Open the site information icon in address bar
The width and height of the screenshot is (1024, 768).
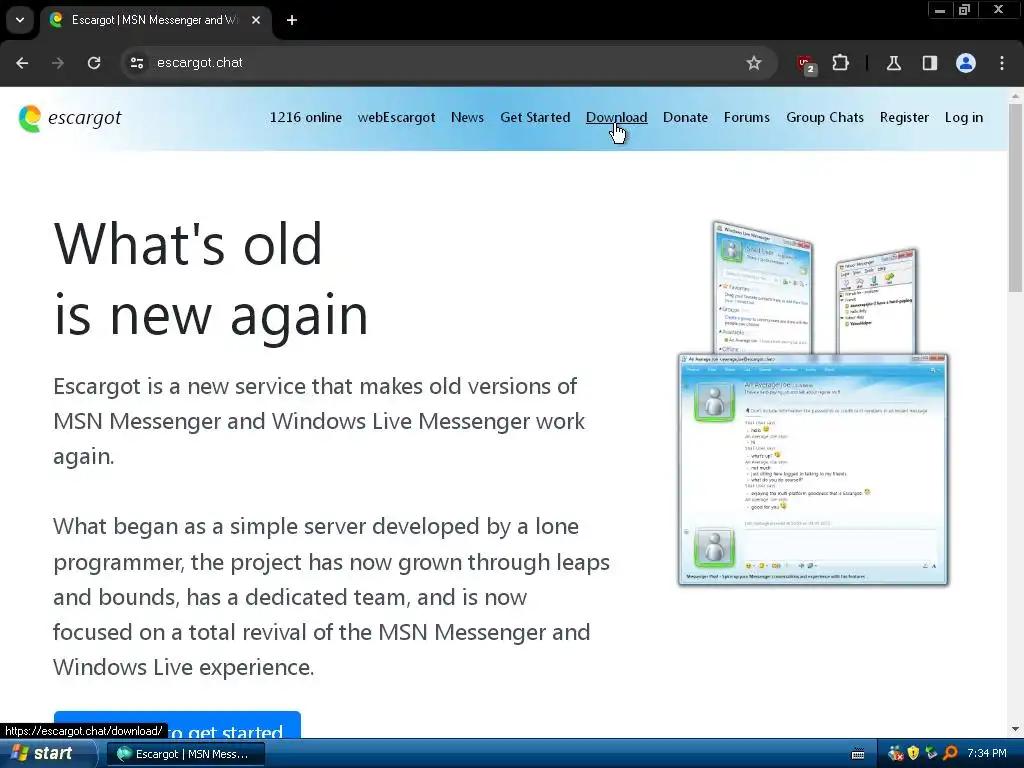click(136, 63)
